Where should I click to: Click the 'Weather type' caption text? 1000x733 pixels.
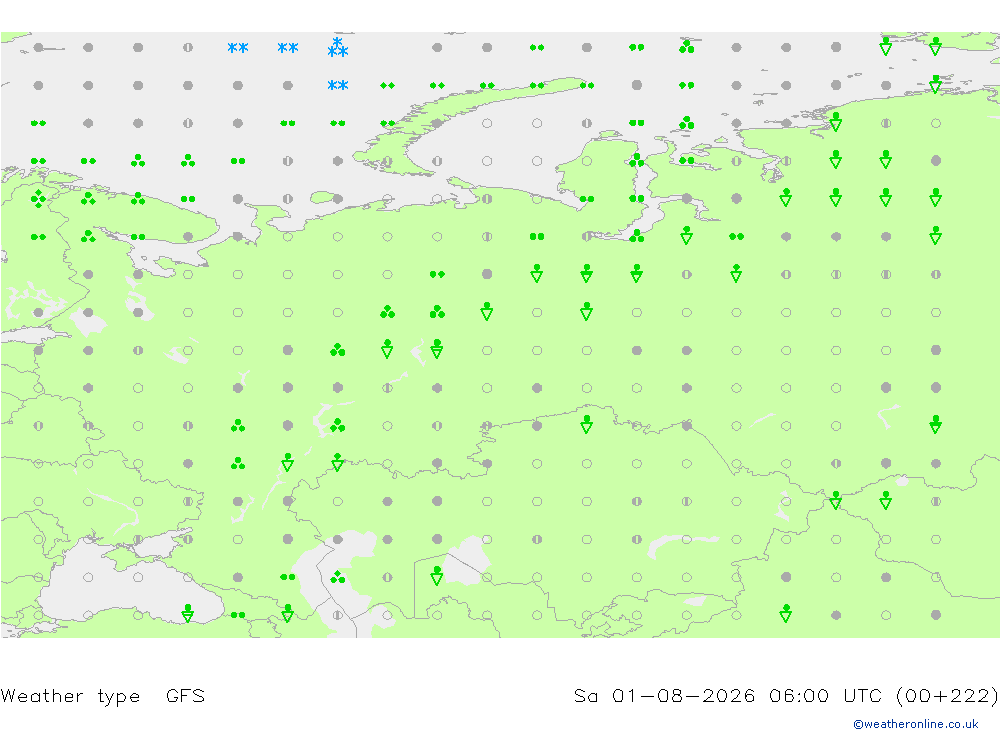[70, 695]
